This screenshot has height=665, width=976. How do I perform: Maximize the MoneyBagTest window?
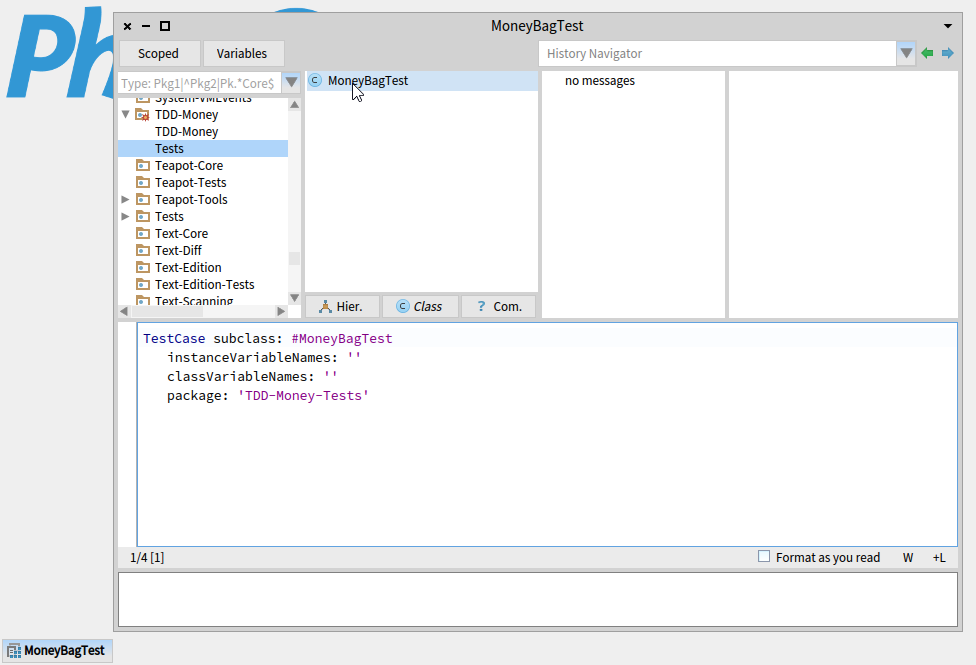[165, 26]
